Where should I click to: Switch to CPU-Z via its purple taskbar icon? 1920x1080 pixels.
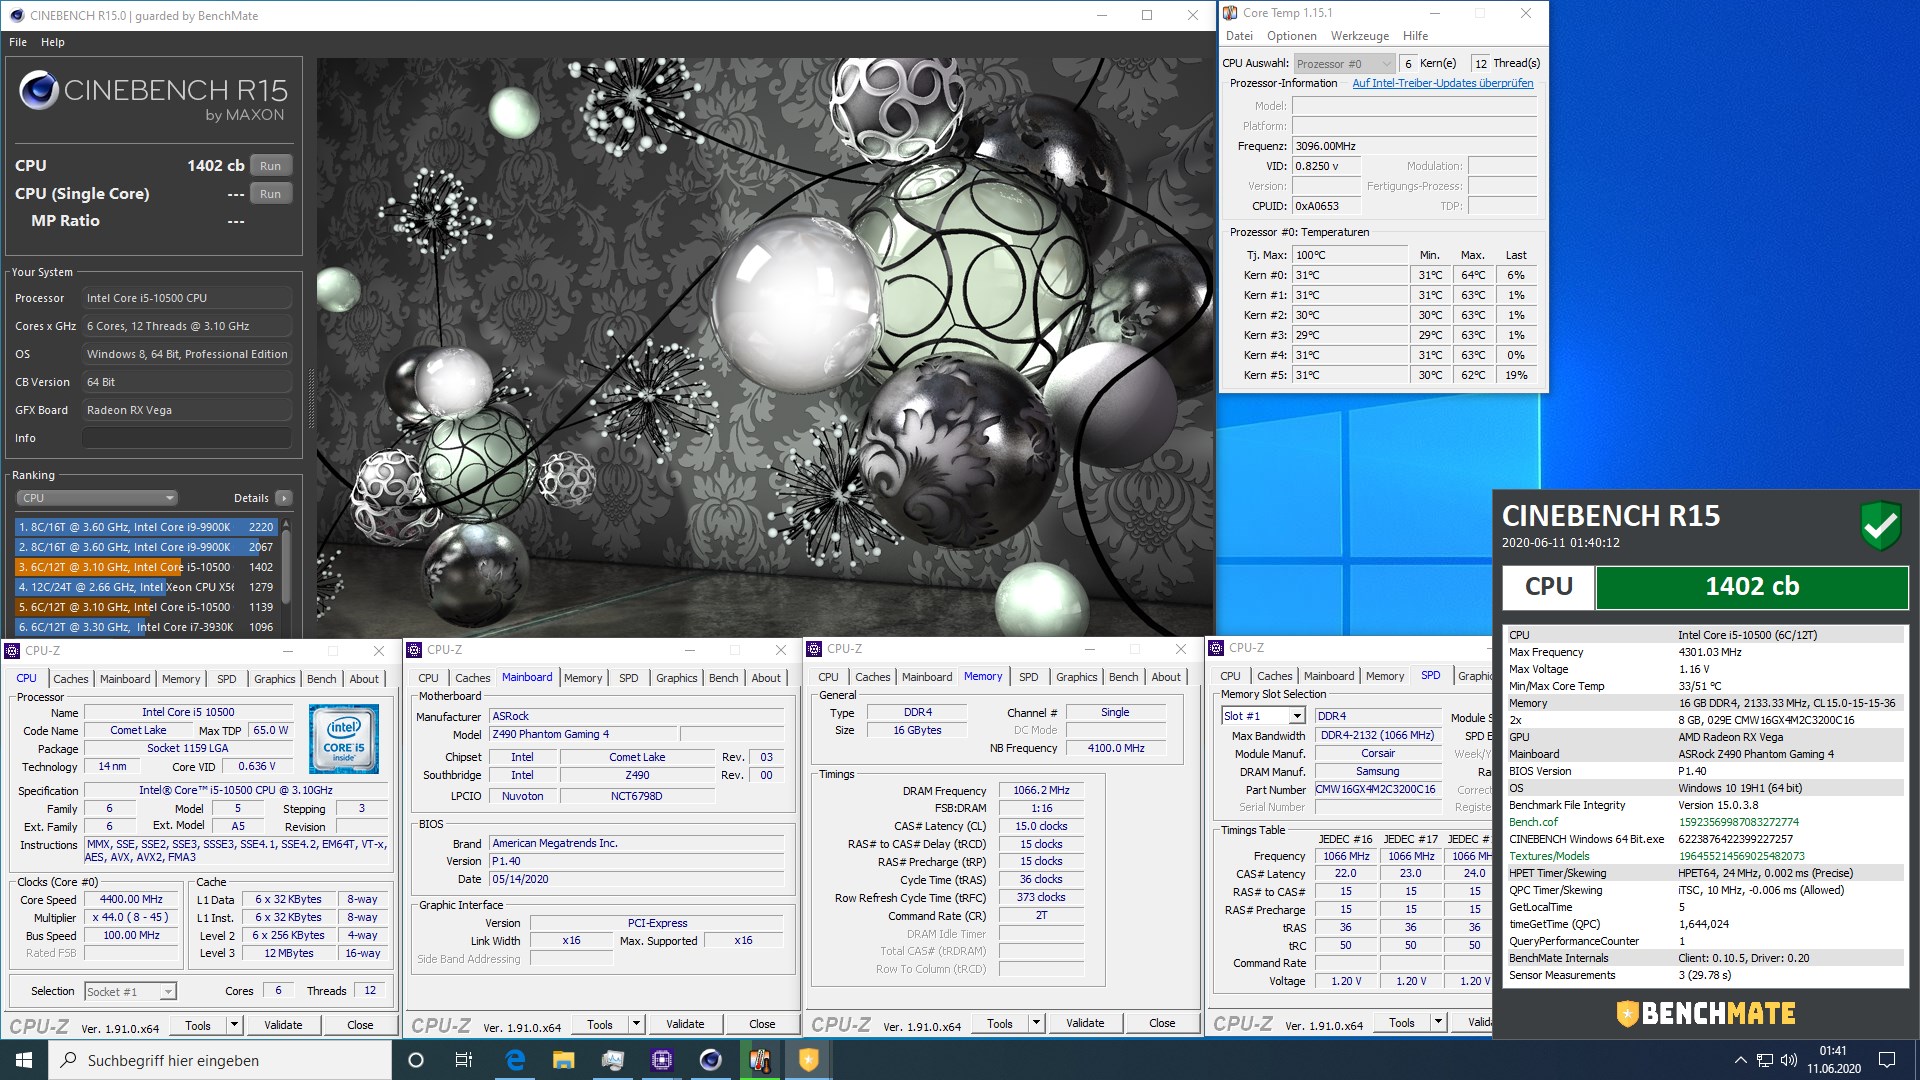[x=662, y=1060]
